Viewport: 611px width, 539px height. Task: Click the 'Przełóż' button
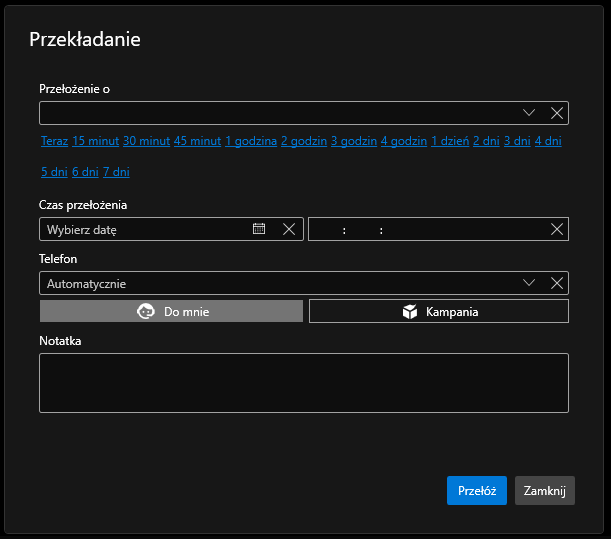476,490
